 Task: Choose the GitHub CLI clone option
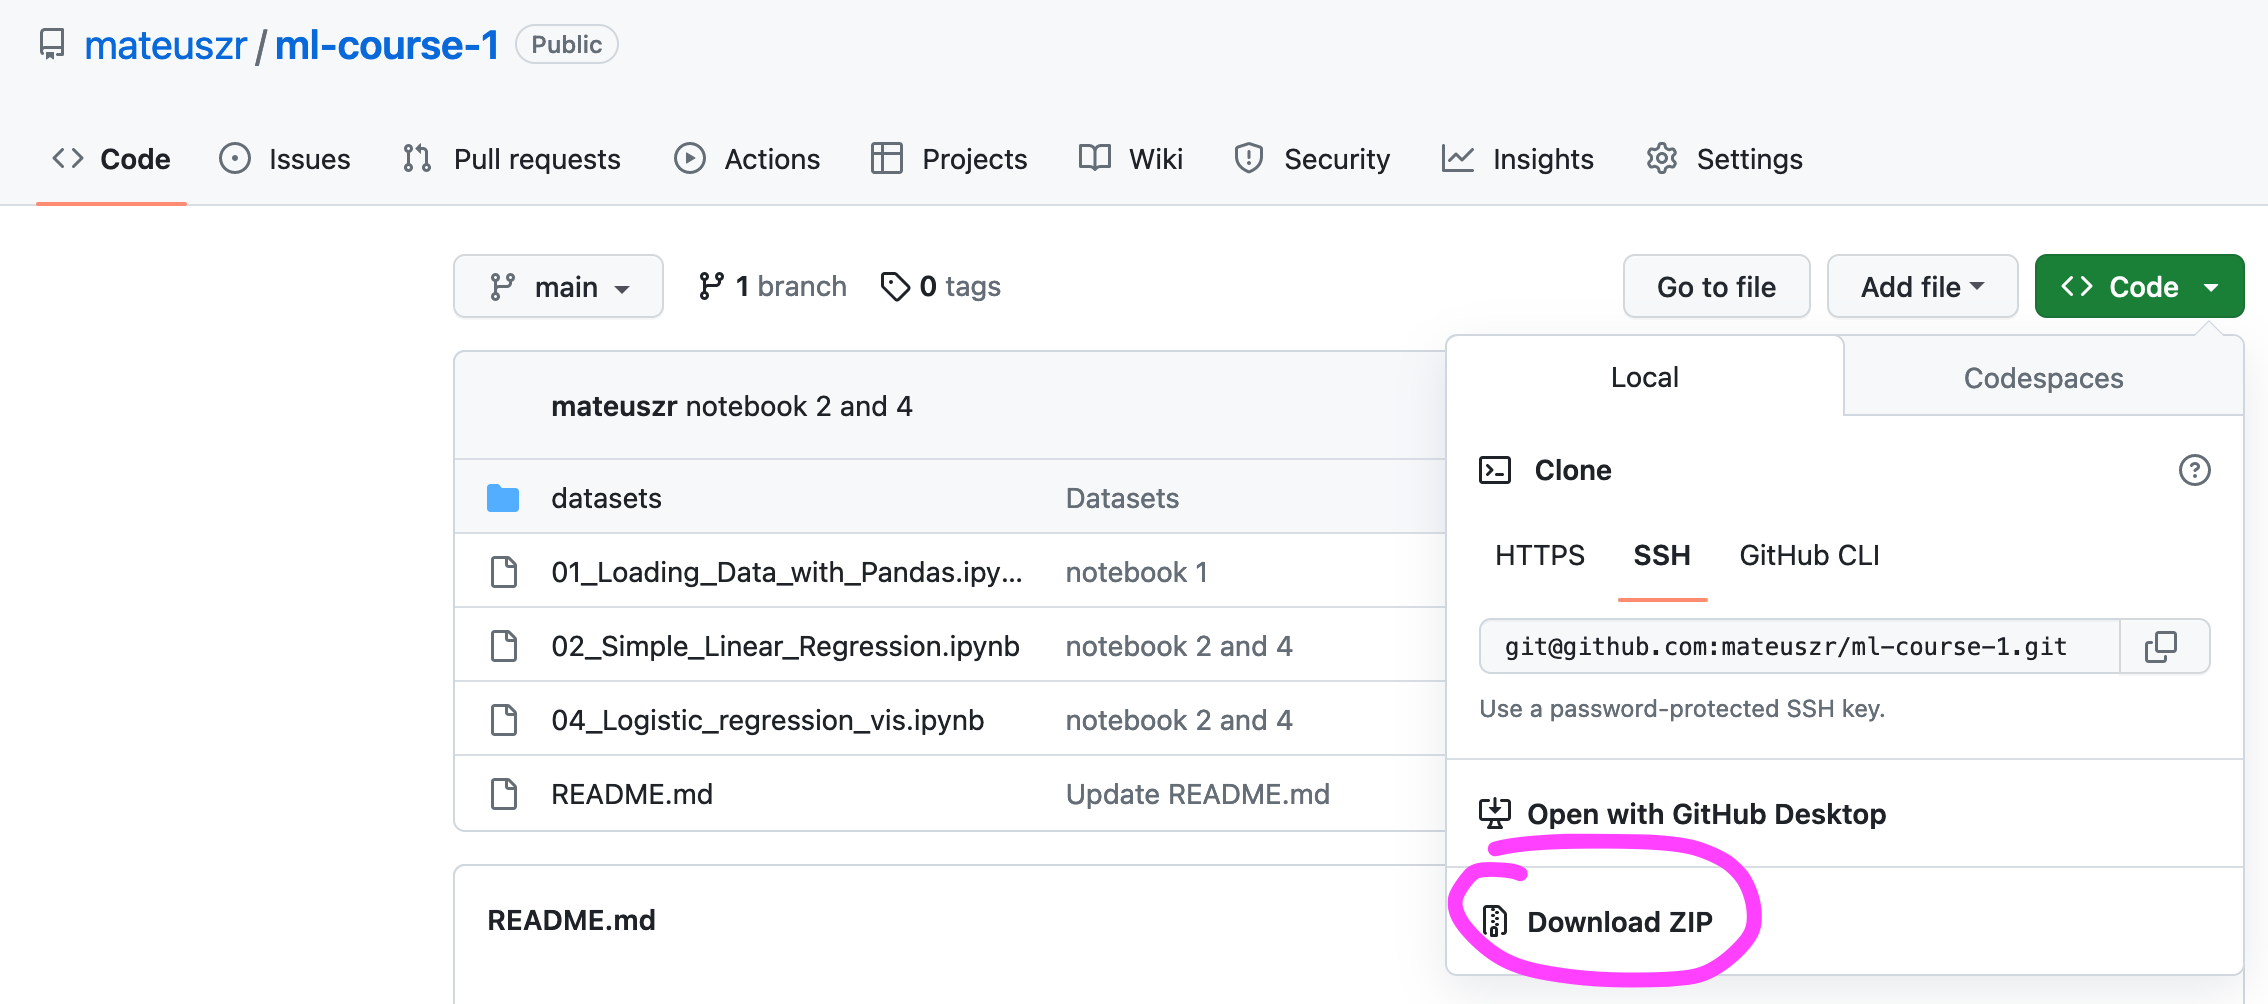pyautogui.click(x=1809, y=556)
